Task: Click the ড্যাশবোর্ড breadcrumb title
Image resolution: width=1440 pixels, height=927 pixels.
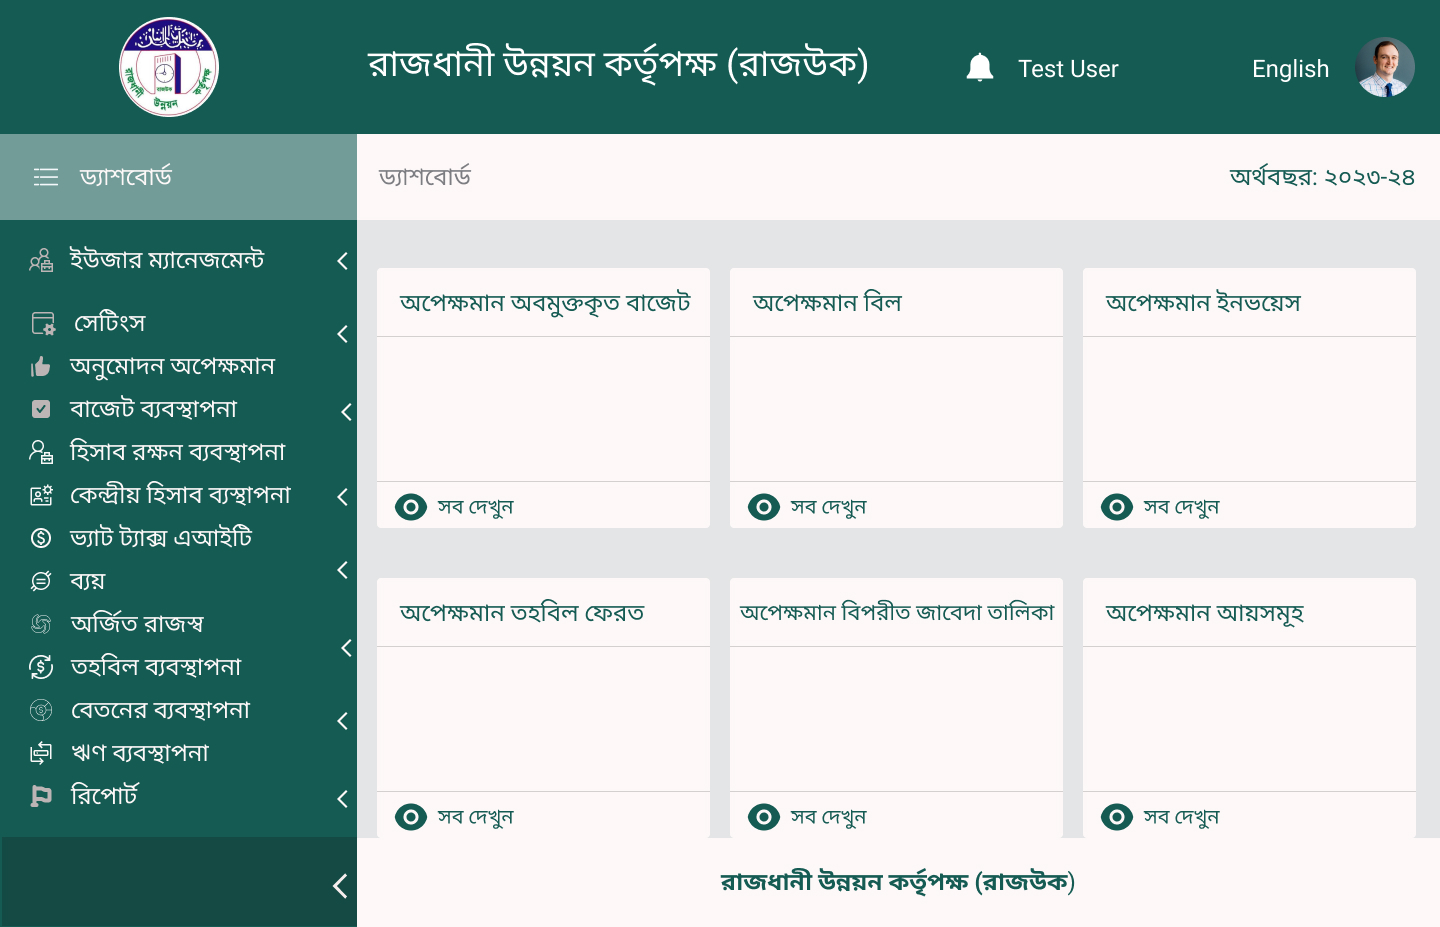Action: point(425,177)
